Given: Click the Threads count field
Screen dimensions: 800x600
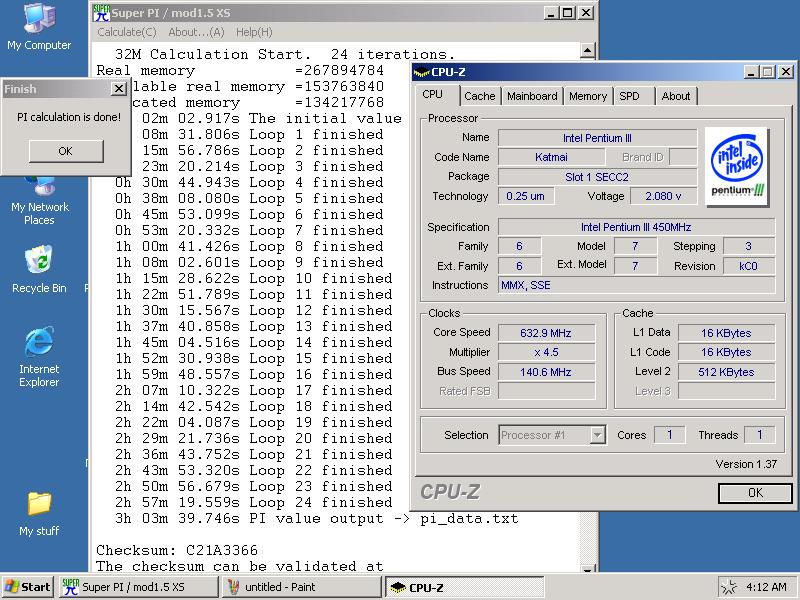Looking at the screenshot, I should coord(759,435).
